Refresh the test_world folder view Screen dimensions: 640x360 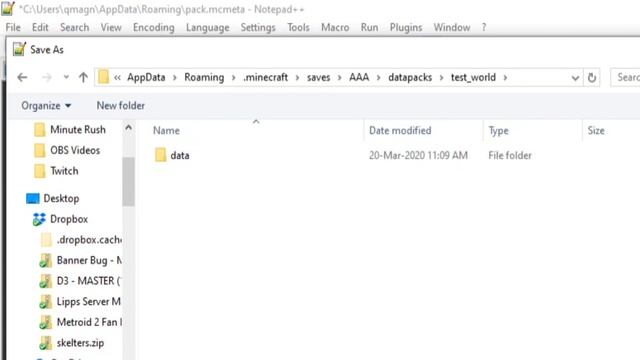592,77
